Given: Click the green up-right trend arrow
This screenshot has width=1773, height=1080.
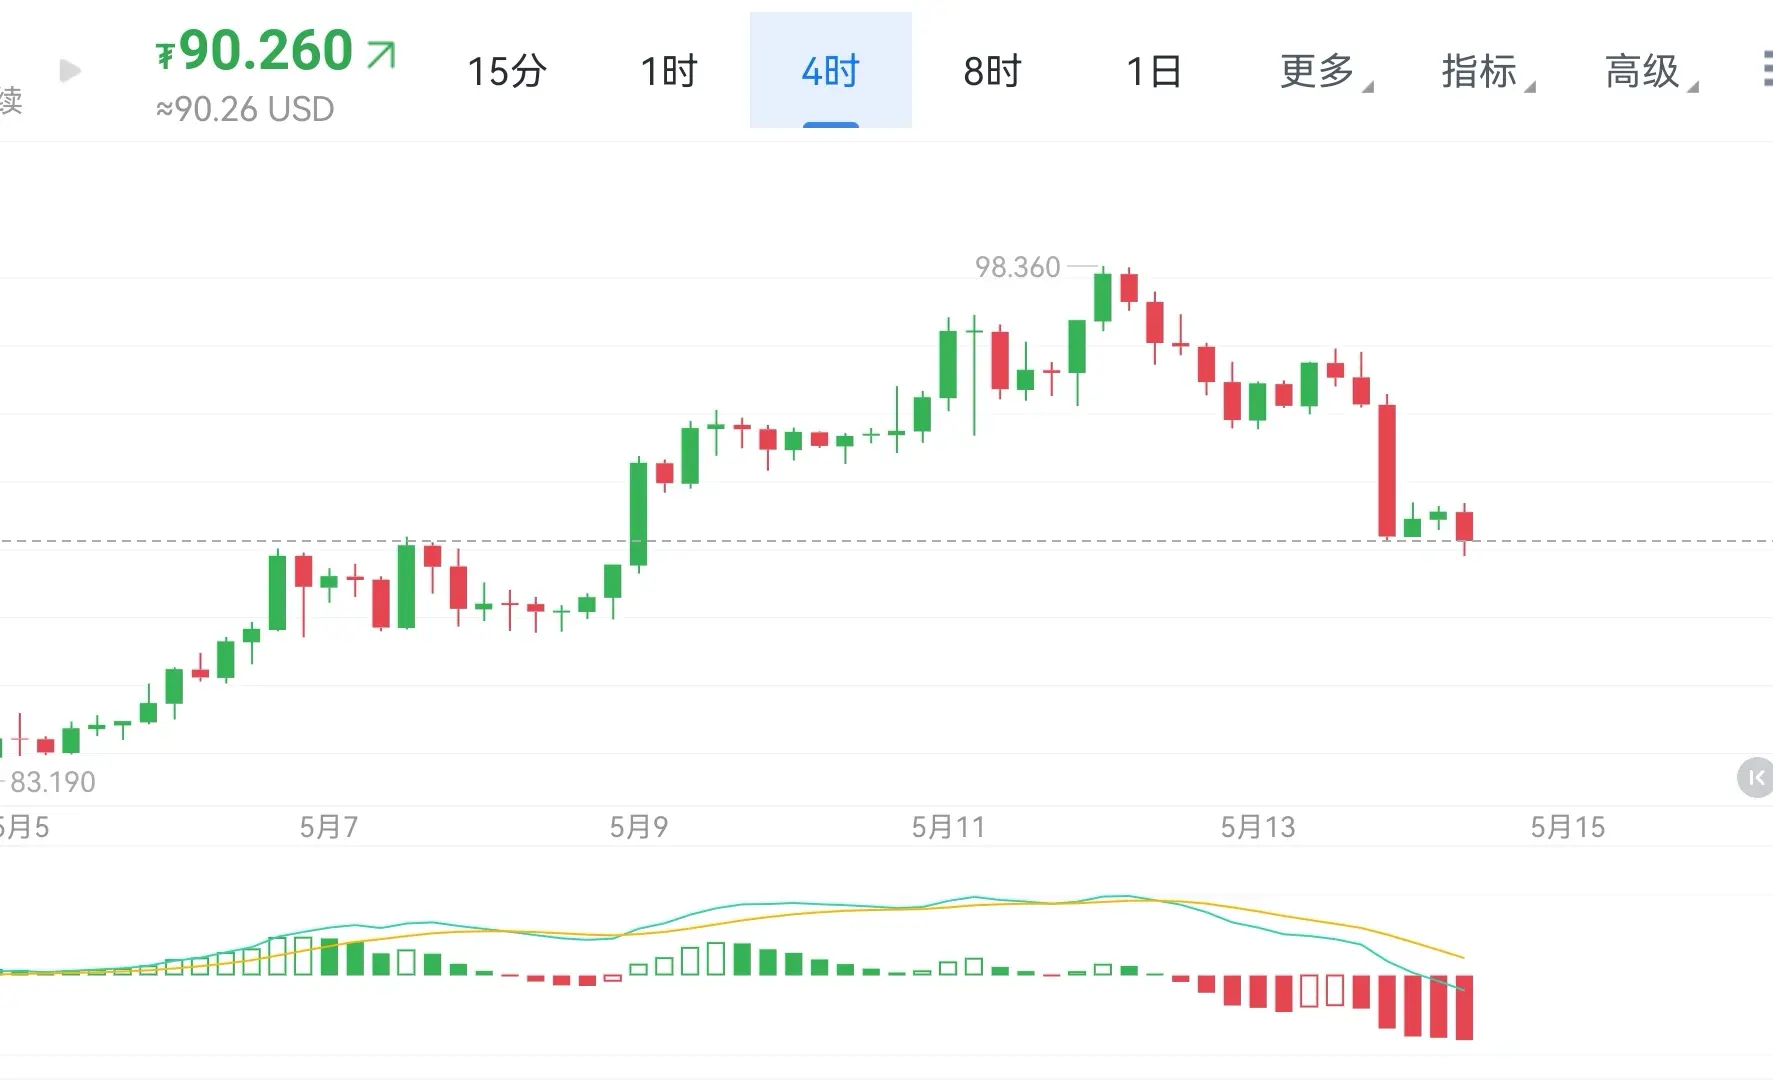Looking at the screenshot, I should click(381, 54).
